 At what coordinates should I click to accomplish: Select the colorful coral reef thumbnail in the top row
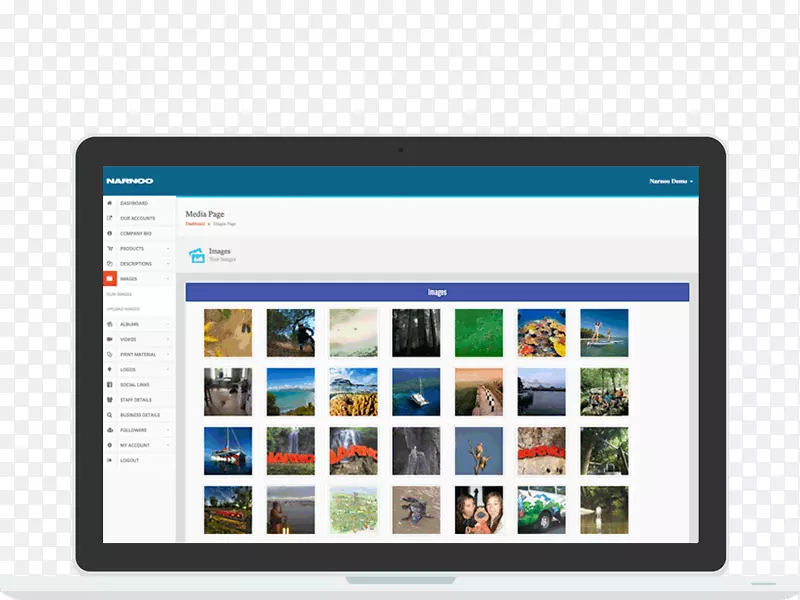pos(541,333)
